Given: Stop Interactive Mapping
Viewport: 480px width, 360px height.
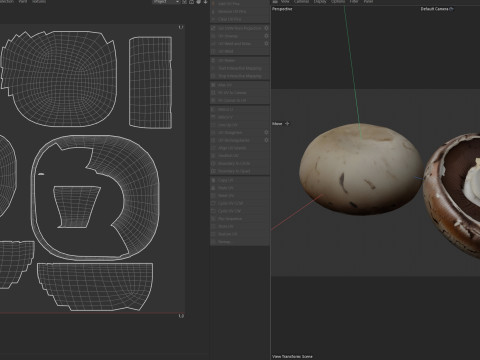Looking at the screenshot, I should coord(240,76).
